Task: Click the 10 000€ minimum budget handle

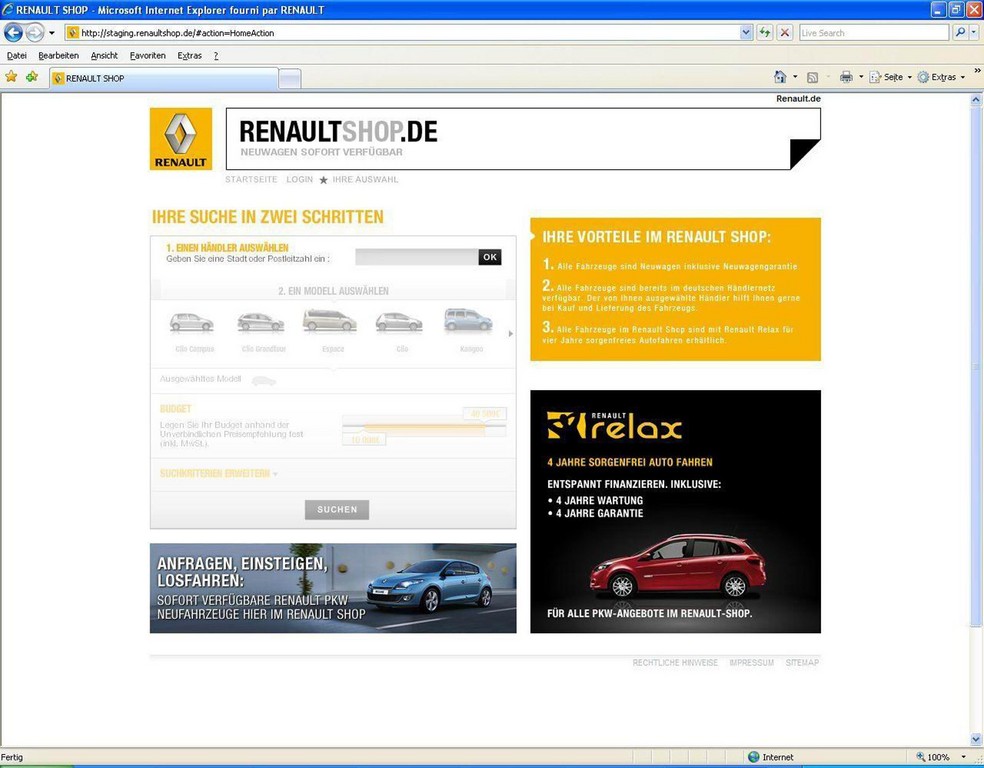Action: (x=365, y=440)
